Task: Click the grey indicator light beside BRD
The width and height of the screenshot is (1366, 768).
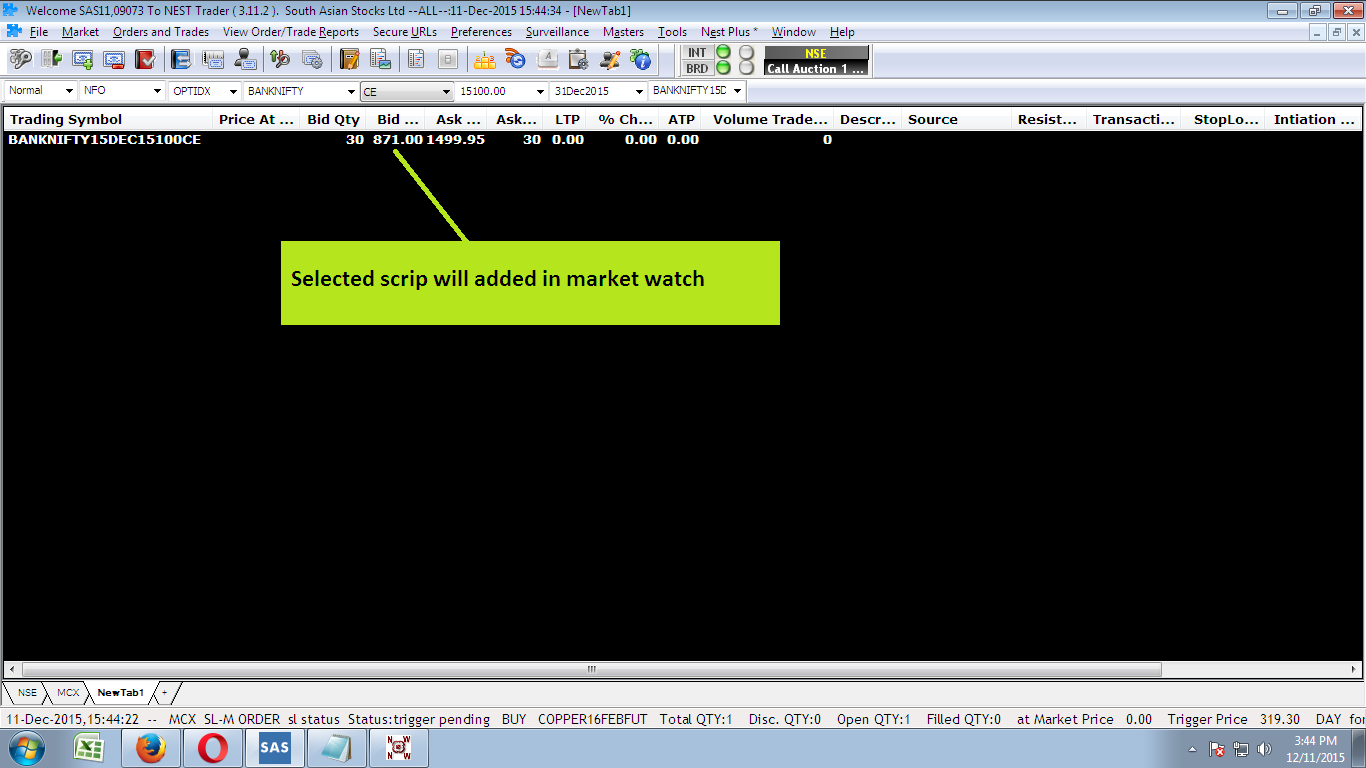Action: tap(746, 68)
